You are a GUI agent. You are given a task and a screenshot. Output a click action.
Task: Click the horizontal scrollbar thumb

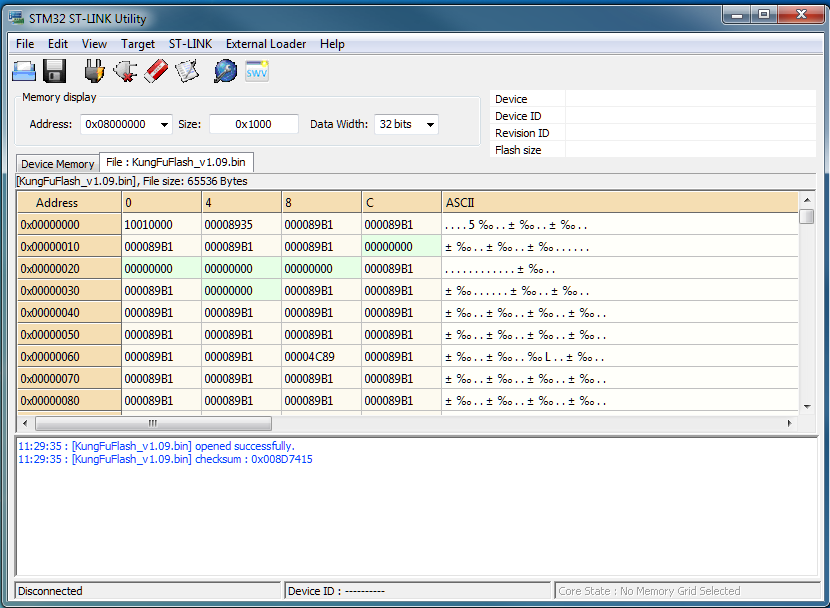click(x=153, y=423)
